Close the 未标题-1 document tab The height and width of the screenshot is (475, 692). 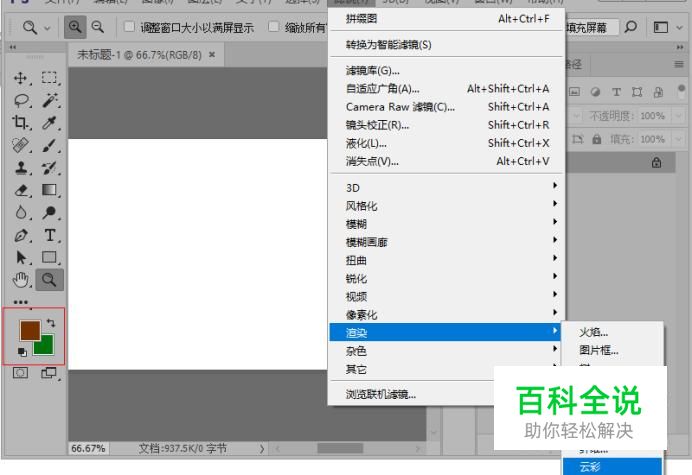212,55
